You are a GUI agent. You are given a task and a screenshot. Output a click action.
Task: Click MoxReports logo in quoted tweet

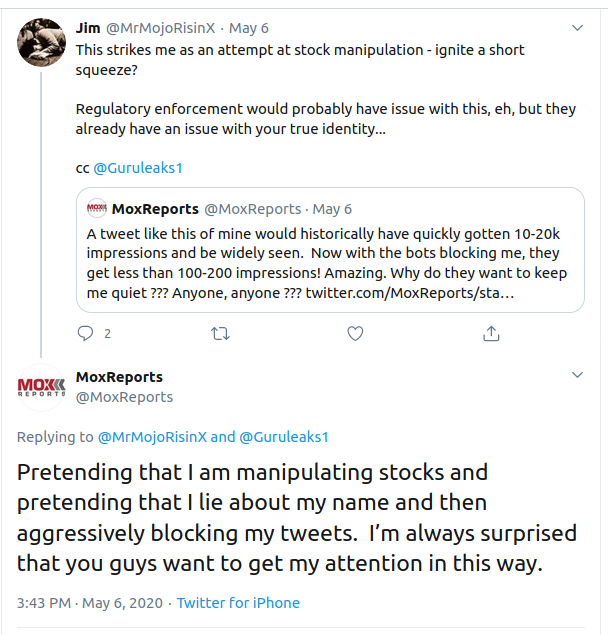click(97, 209)
